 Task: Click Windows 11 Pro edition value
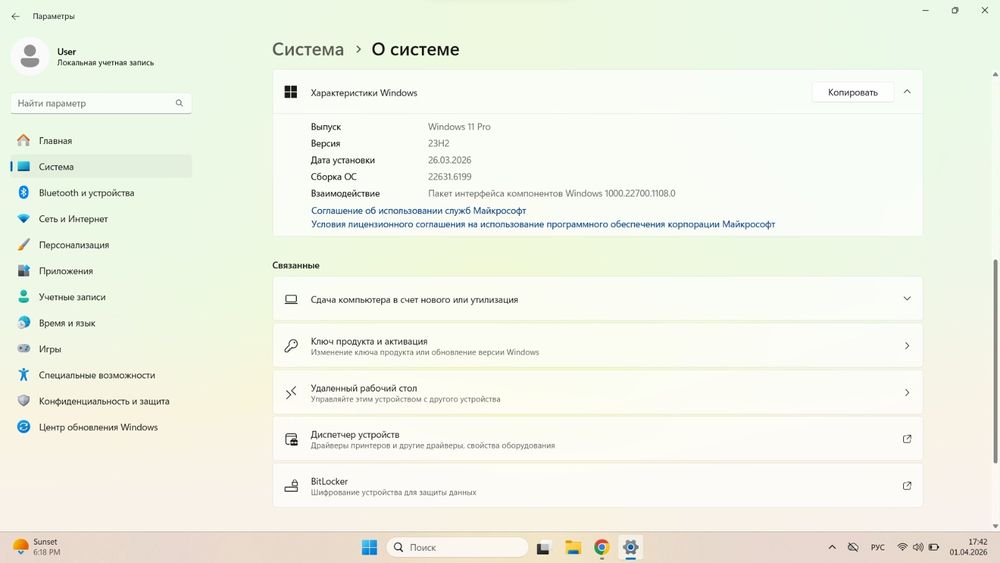coord(459,127)
